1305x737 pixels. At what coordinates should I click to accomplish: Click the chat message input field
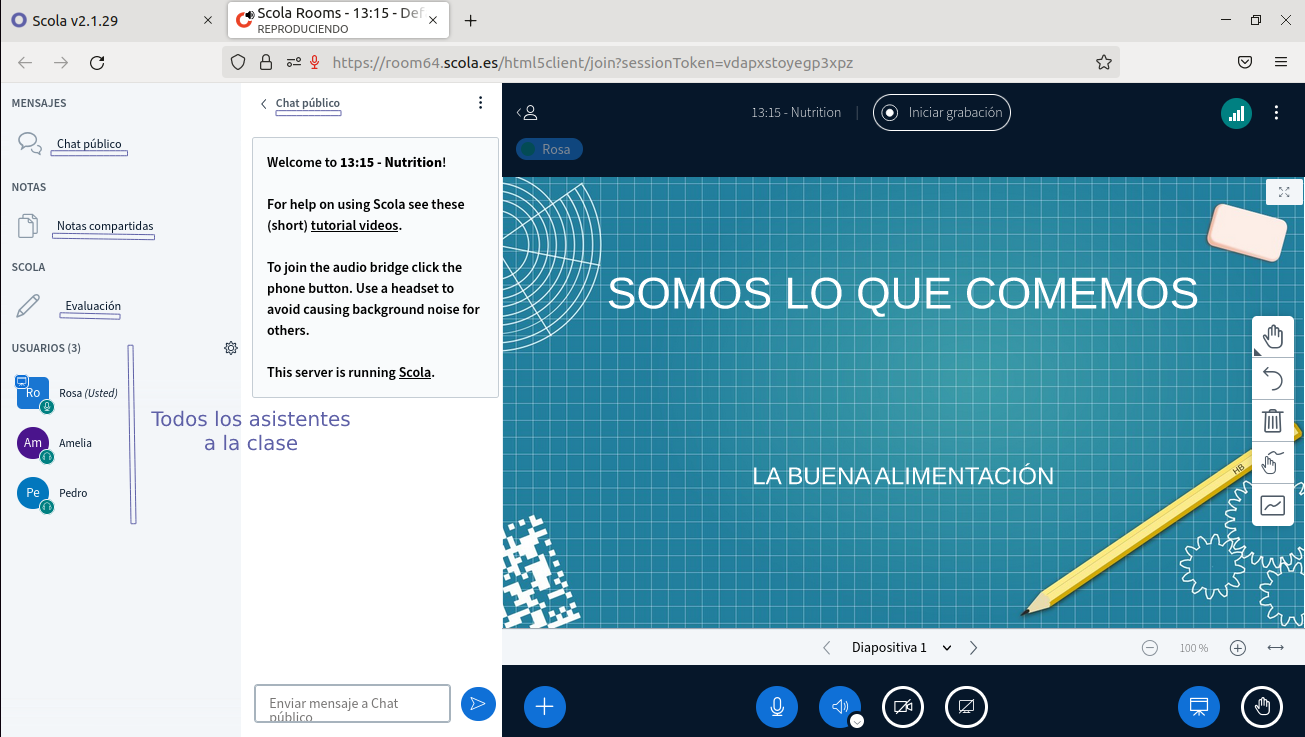click(352, 704)
